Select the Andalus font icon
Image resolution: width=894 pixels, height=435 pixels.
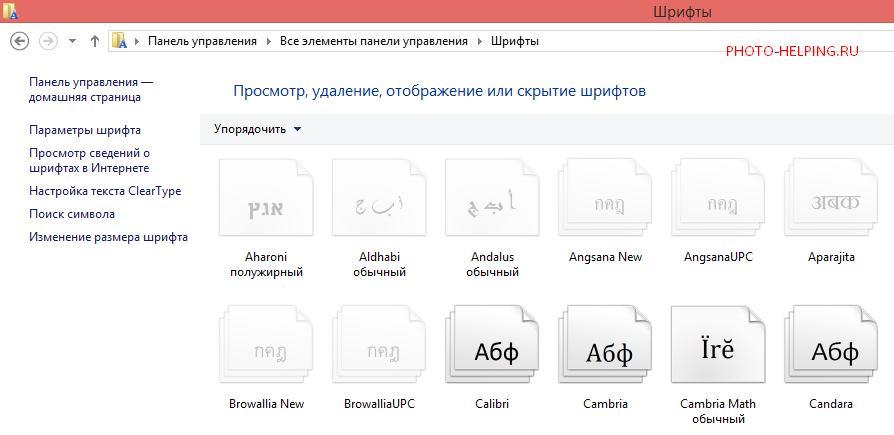pos(492,197)
